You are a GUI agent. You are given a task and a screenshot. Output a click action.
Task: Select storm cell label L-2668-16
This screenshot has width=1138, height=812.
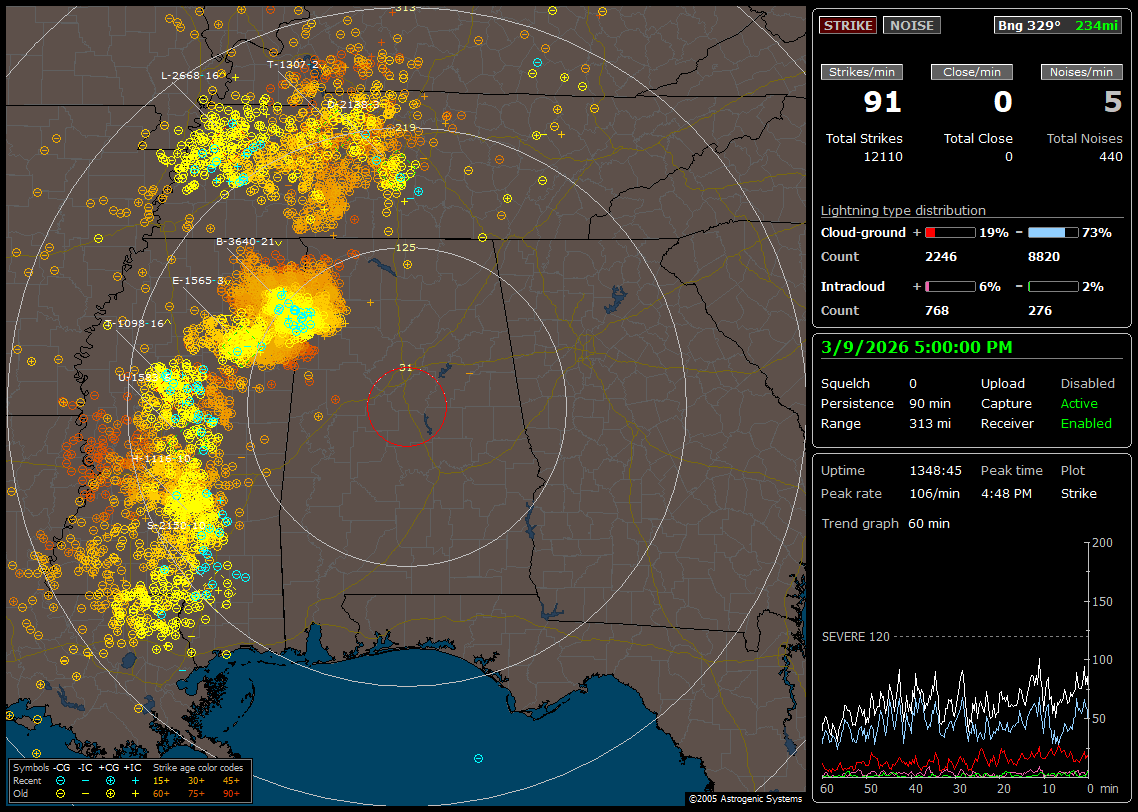click(190, 75)
